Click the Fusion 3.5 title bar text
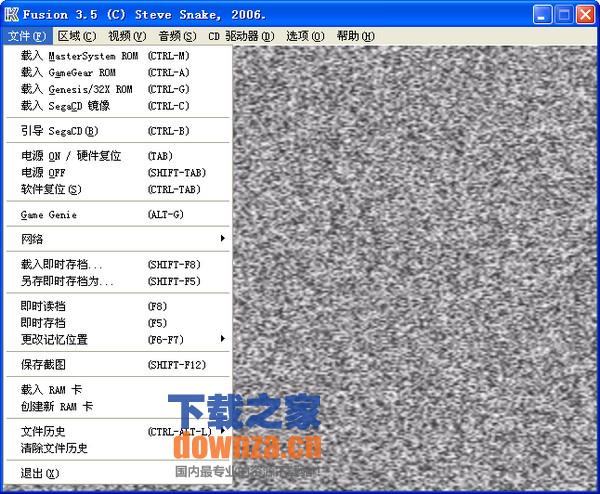 click(144, 15)
